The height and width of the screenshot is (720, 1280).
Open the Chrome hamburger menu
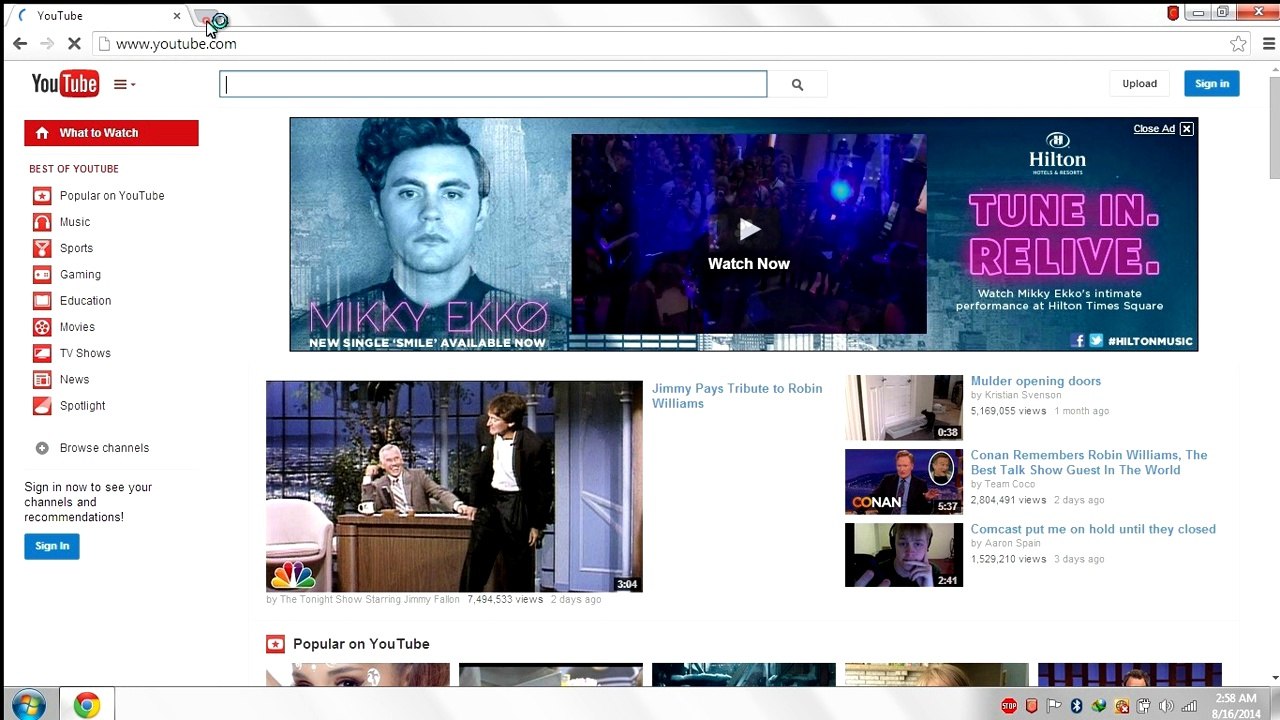point(1268,44)
